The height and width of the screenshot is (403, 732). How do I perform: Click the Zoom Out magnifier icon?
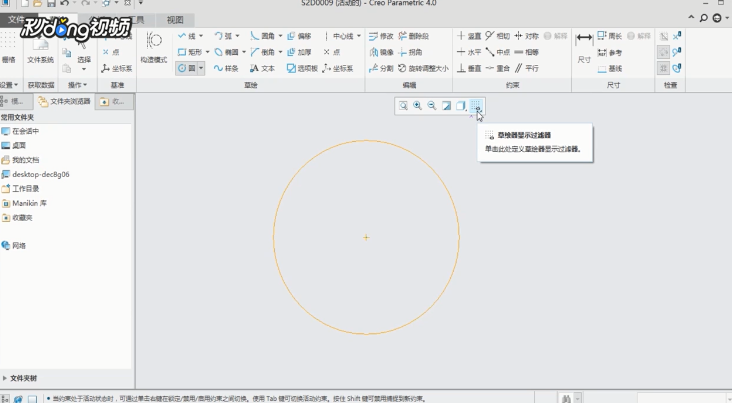432,106
